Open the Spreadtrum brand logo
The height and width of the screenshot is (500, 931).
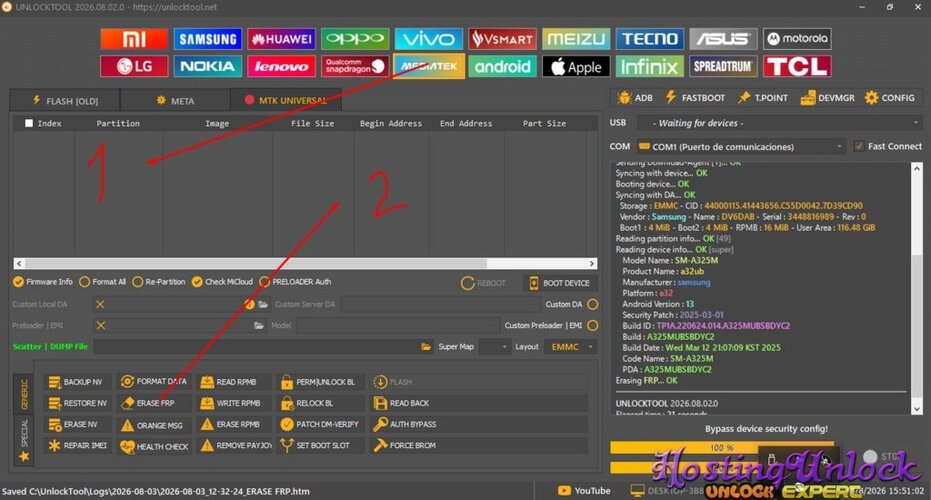[x=723, y=67]
